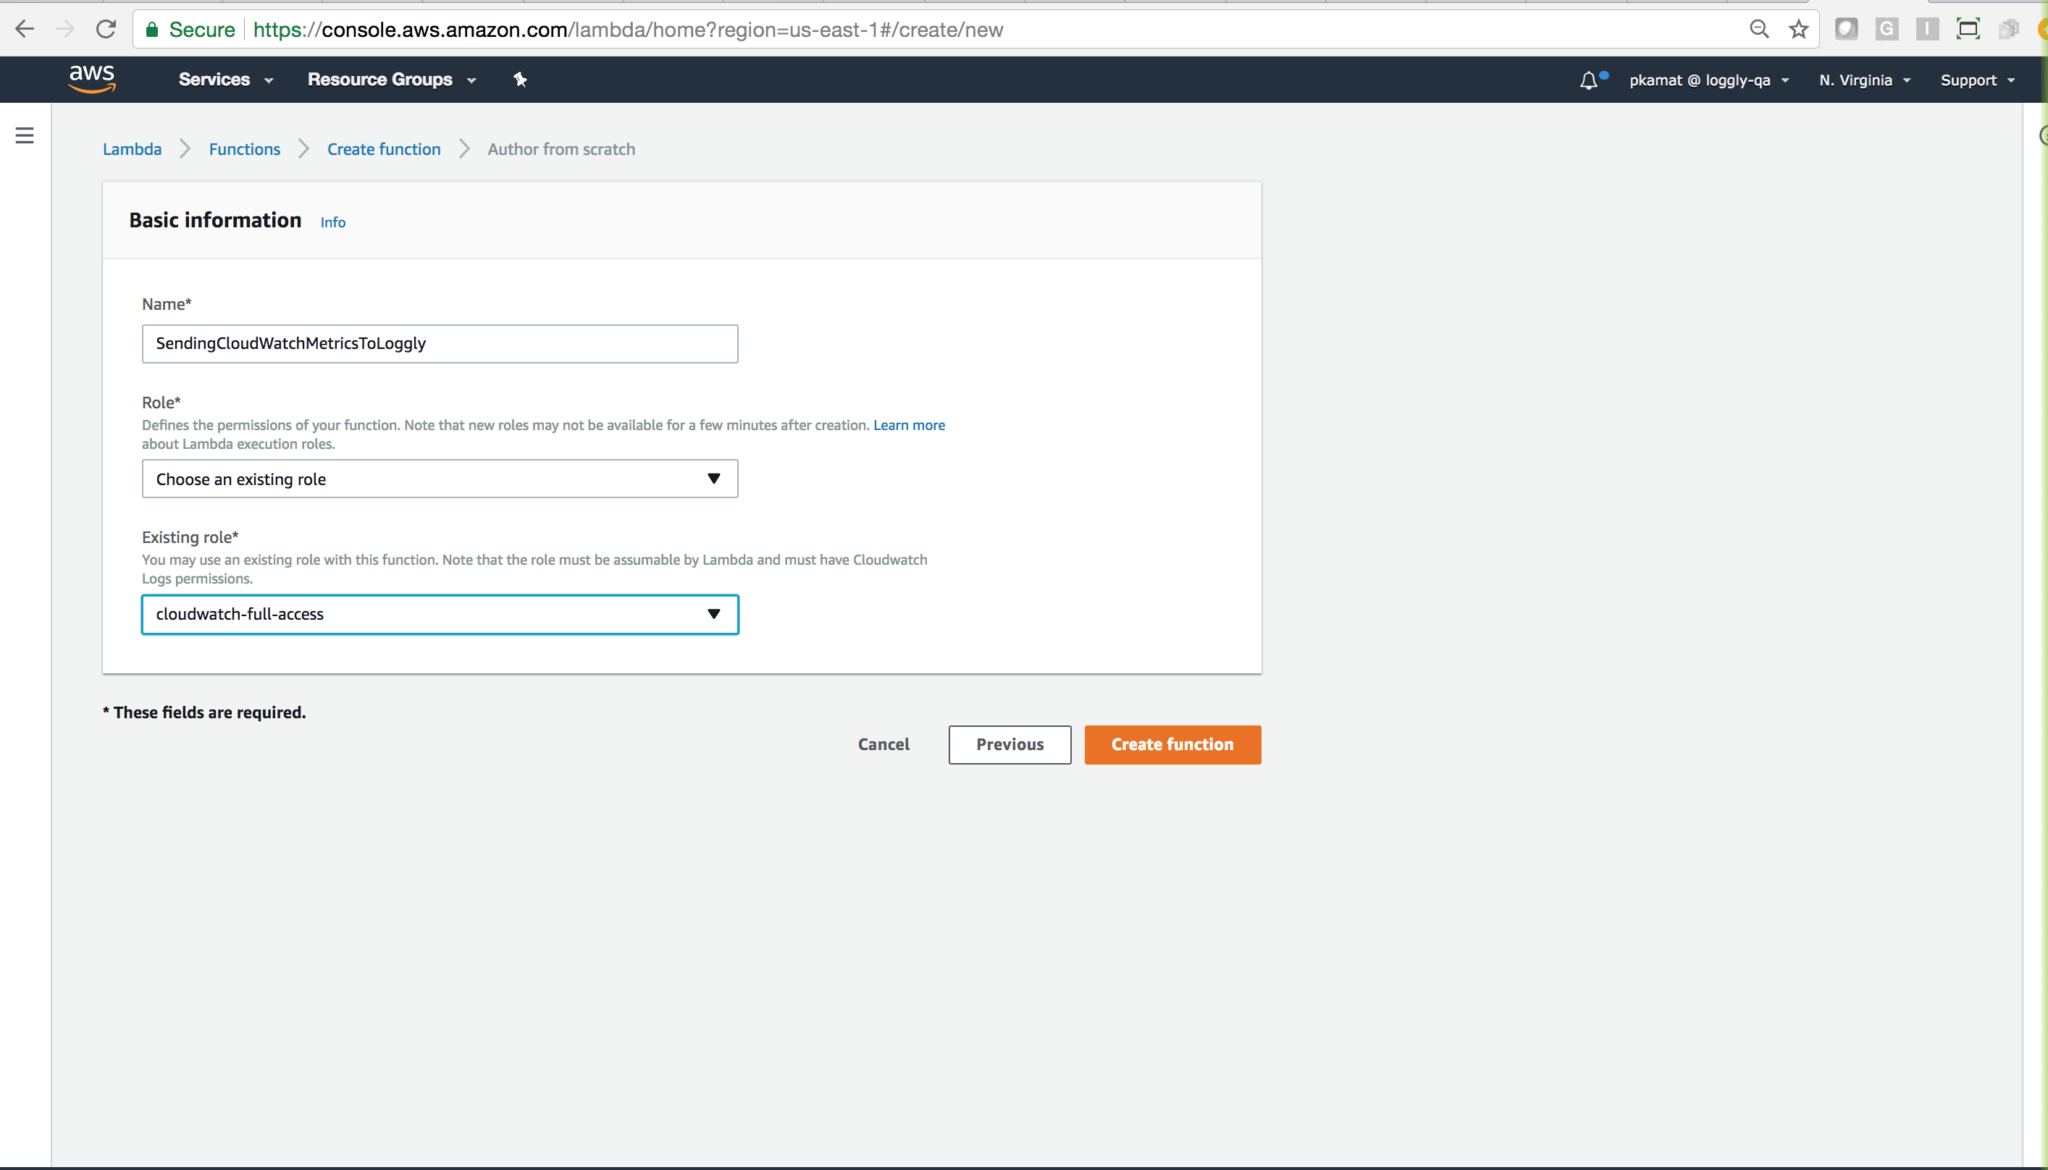Click the function Name input field
2048x1170 pixels.
point(439,343)
